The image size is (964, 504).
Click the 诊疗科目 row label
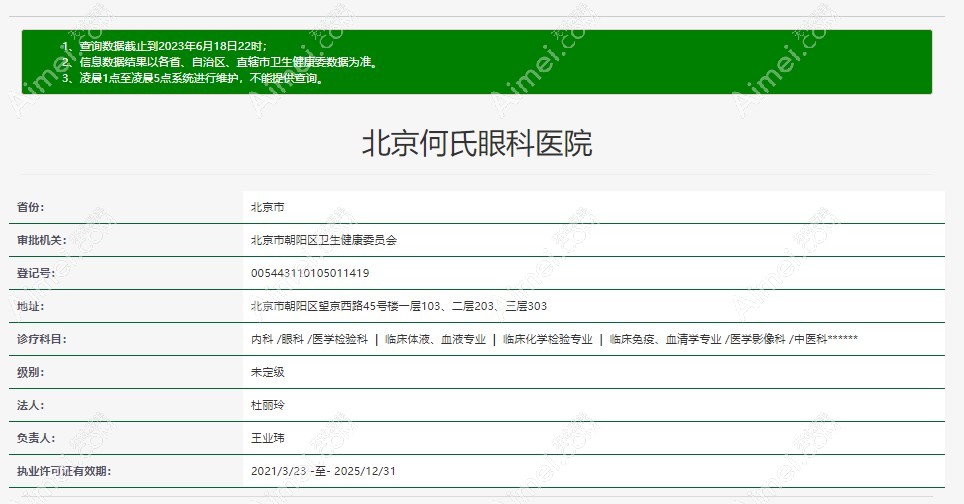(42, 339)
